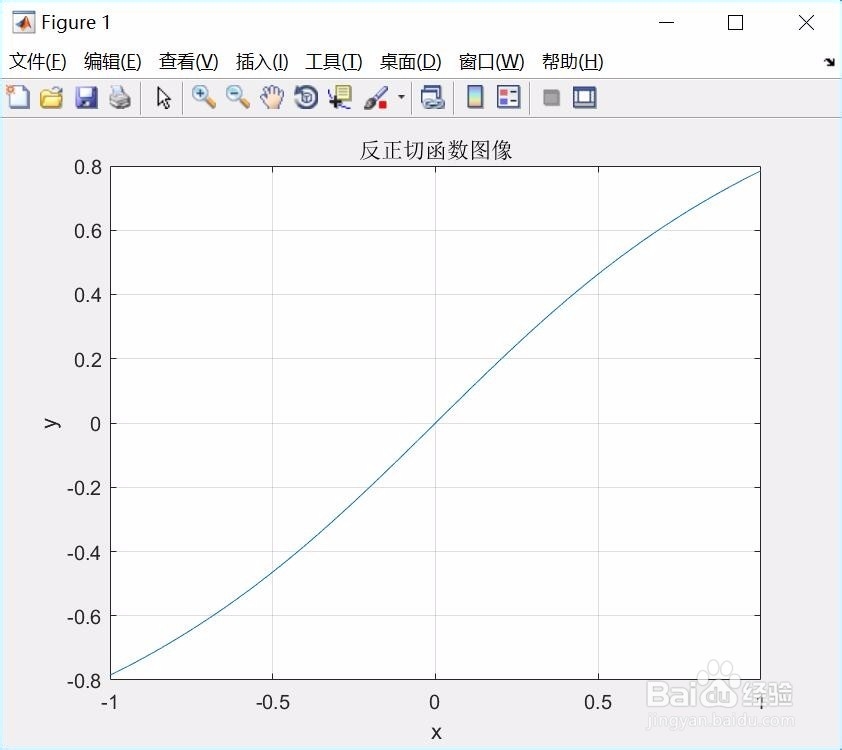The image size is (842, 750).
Task: Click the New Figure icon
Action: tap(18, 98)
